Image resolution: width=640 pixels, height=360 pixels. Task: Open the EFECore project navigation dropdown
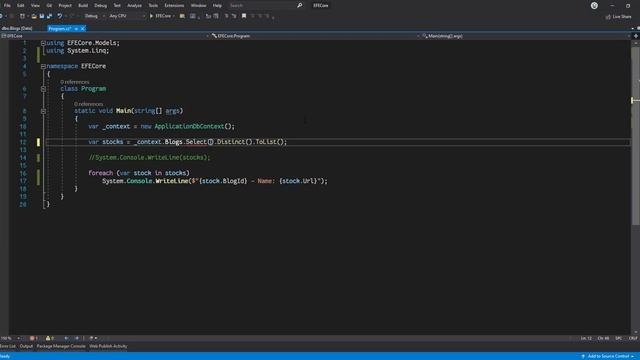click(x=105, y=36)
